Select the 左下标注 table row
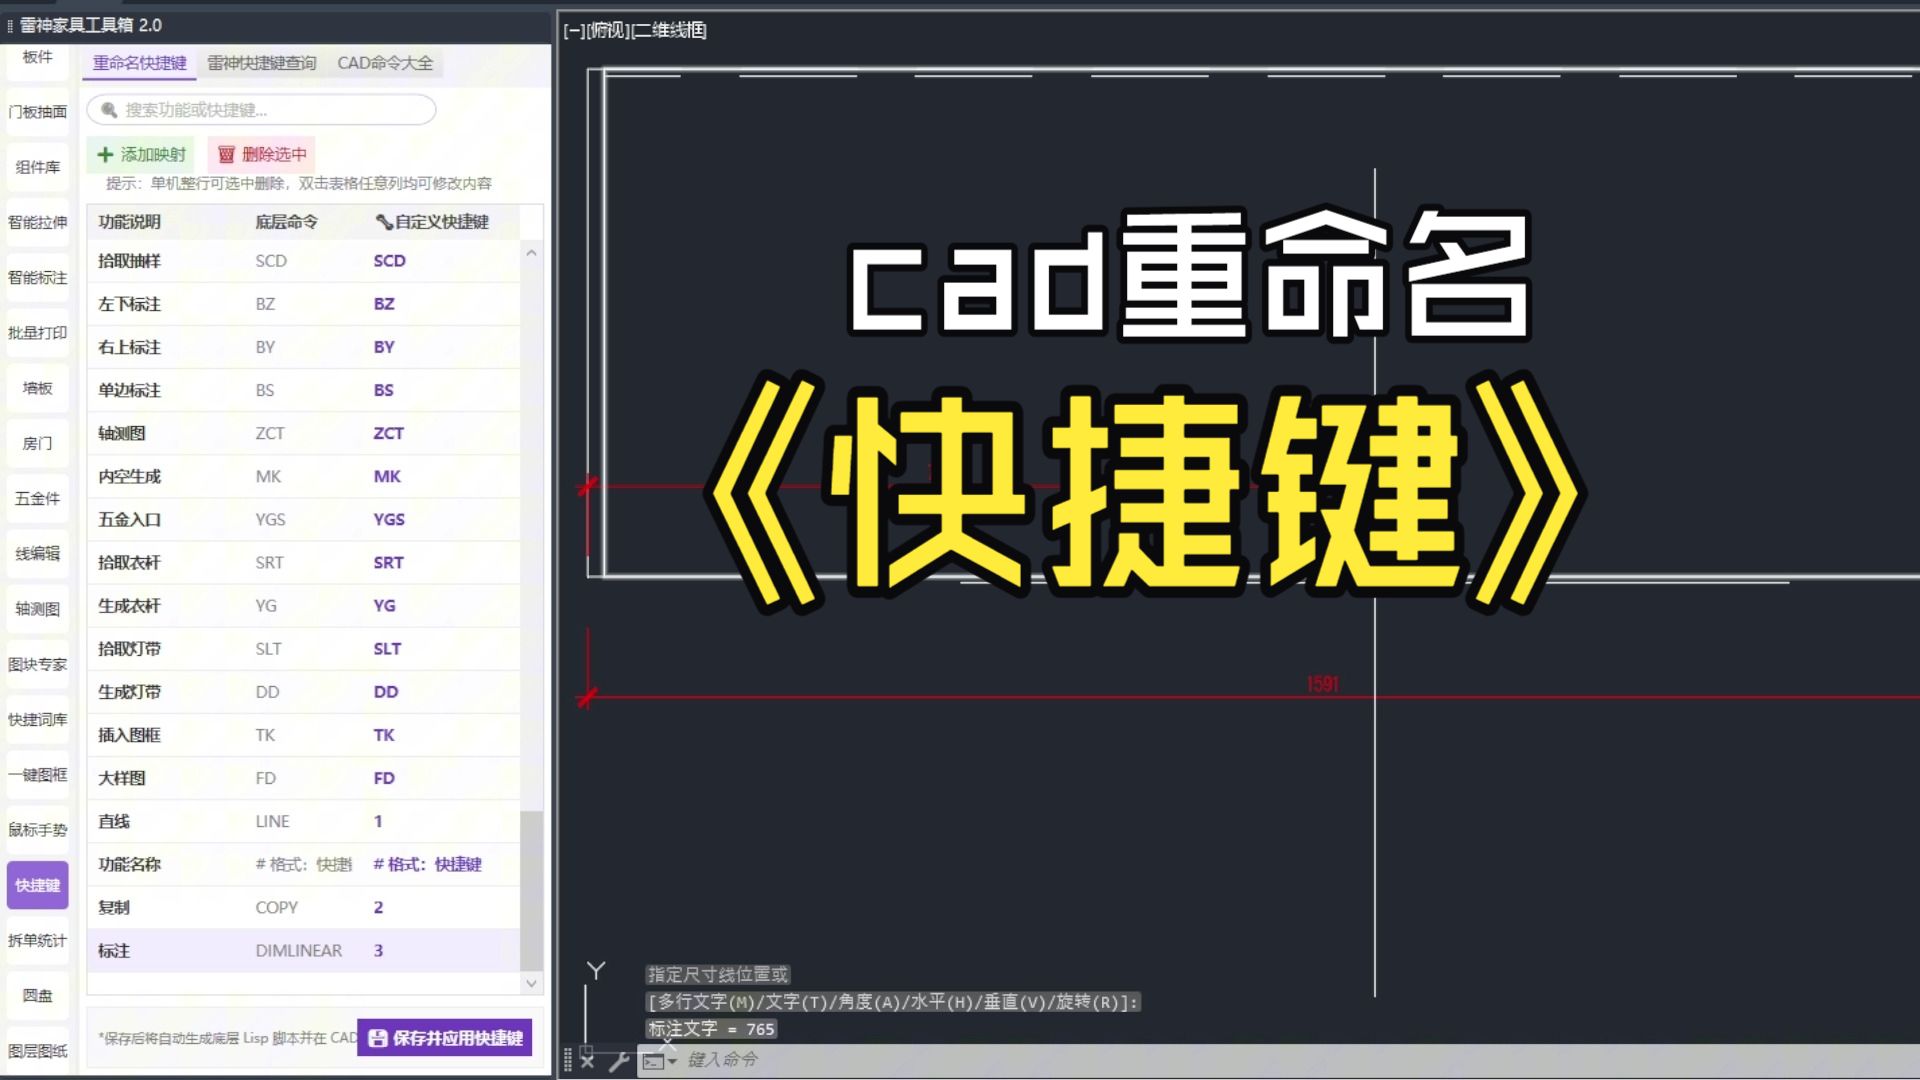The width and height of the screenshot is (1920, 1080). [x=303, y=304]
